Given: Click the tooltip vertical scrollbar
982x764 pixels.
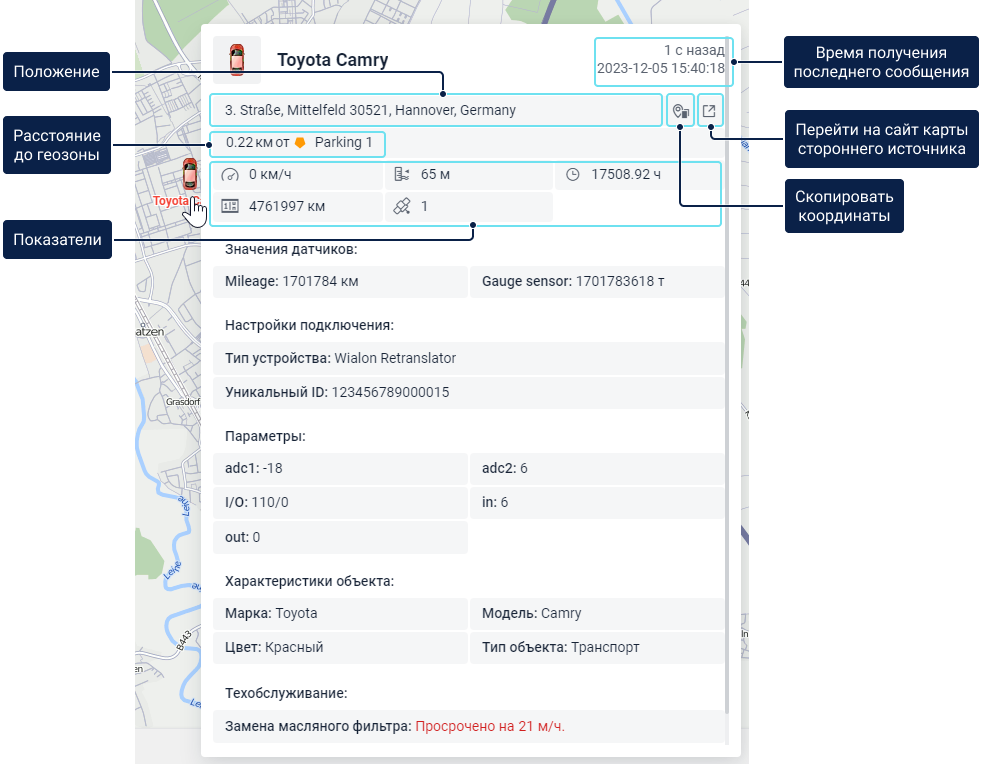Looking at the screenshot, I should 727,376.
